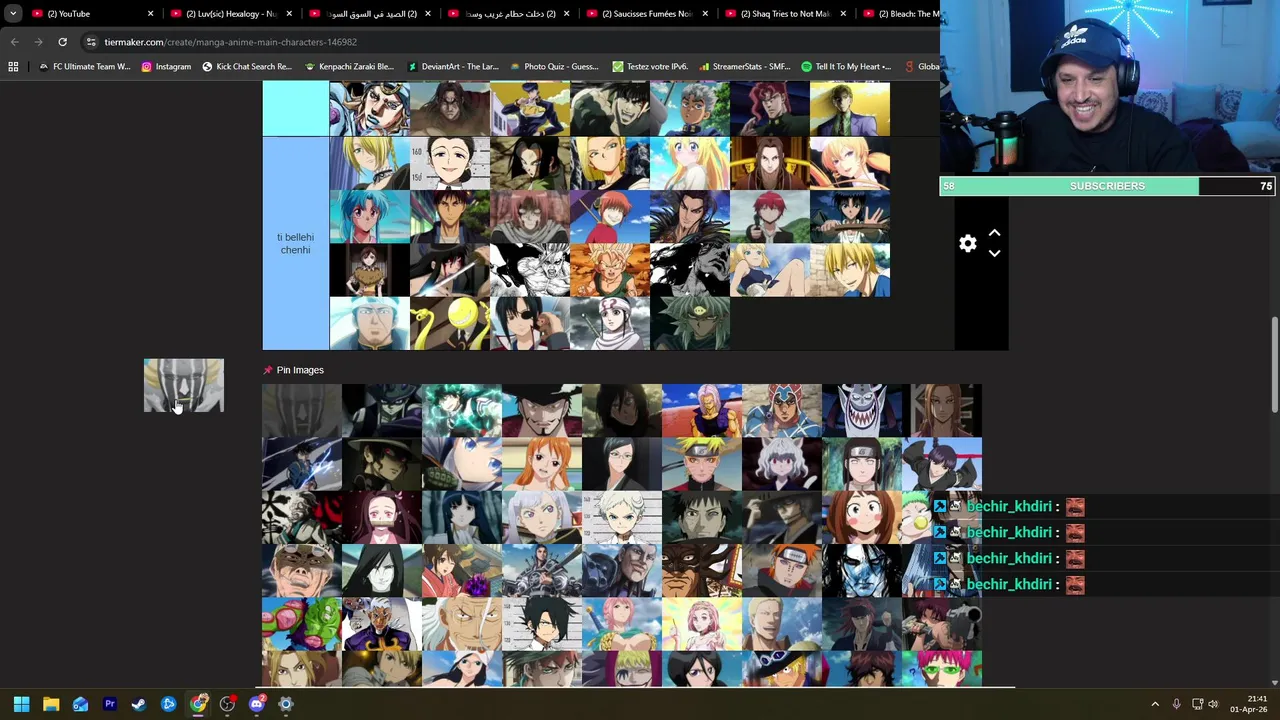View site information icon in address bar
The width and height of the screenshot is (1280, 720).
tap(91, 42)
